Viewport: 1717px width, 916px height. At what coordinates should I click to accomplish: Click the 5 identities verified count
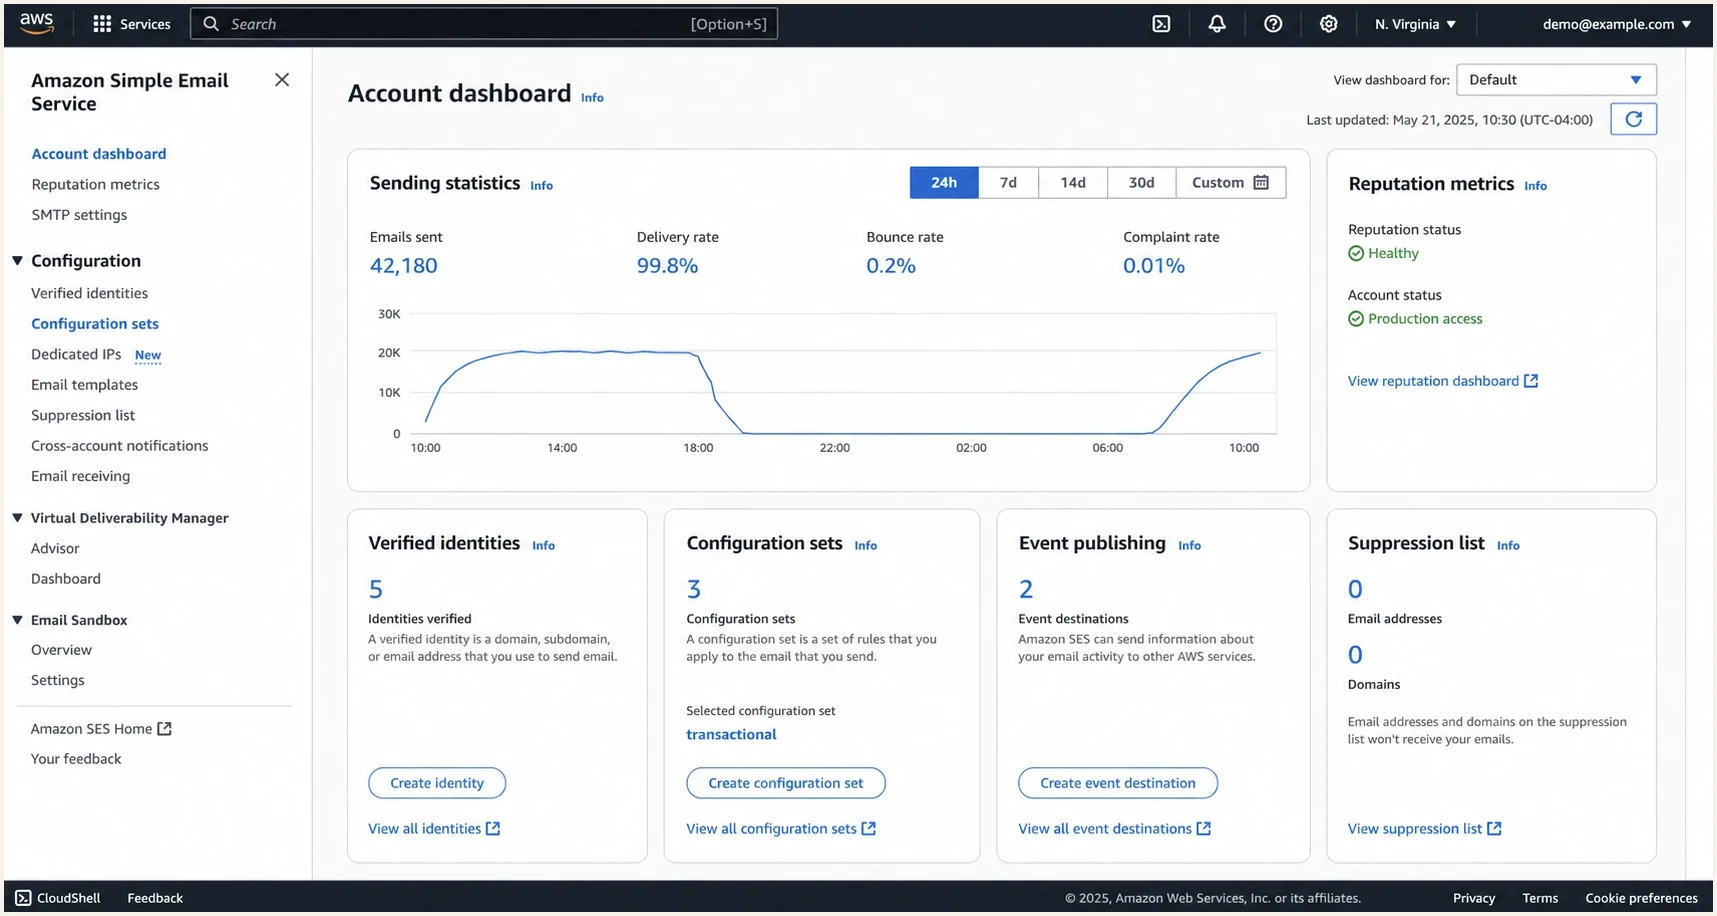click(x=376, y=589)
